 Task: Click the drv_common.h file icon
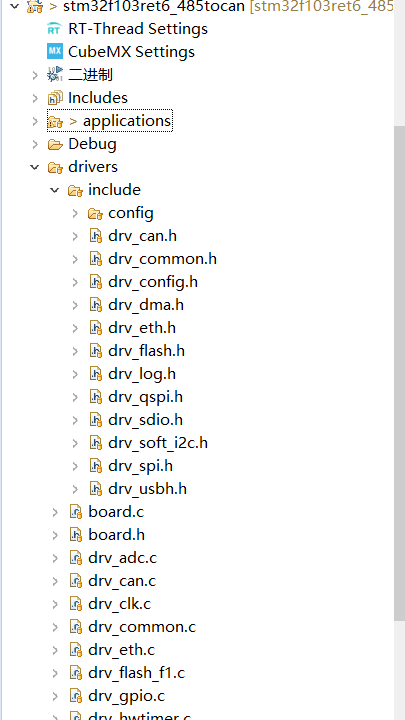click(x=95, y=259)
